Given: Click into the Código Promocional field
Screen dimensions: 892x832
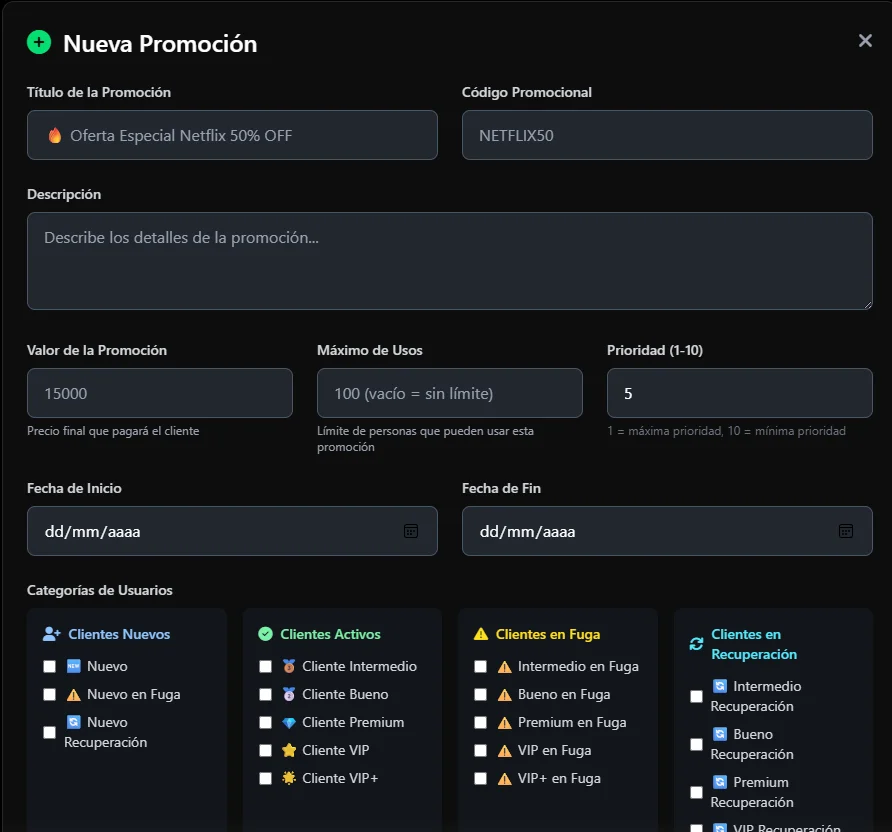Looking at the screenshot, I should (667, 135).
